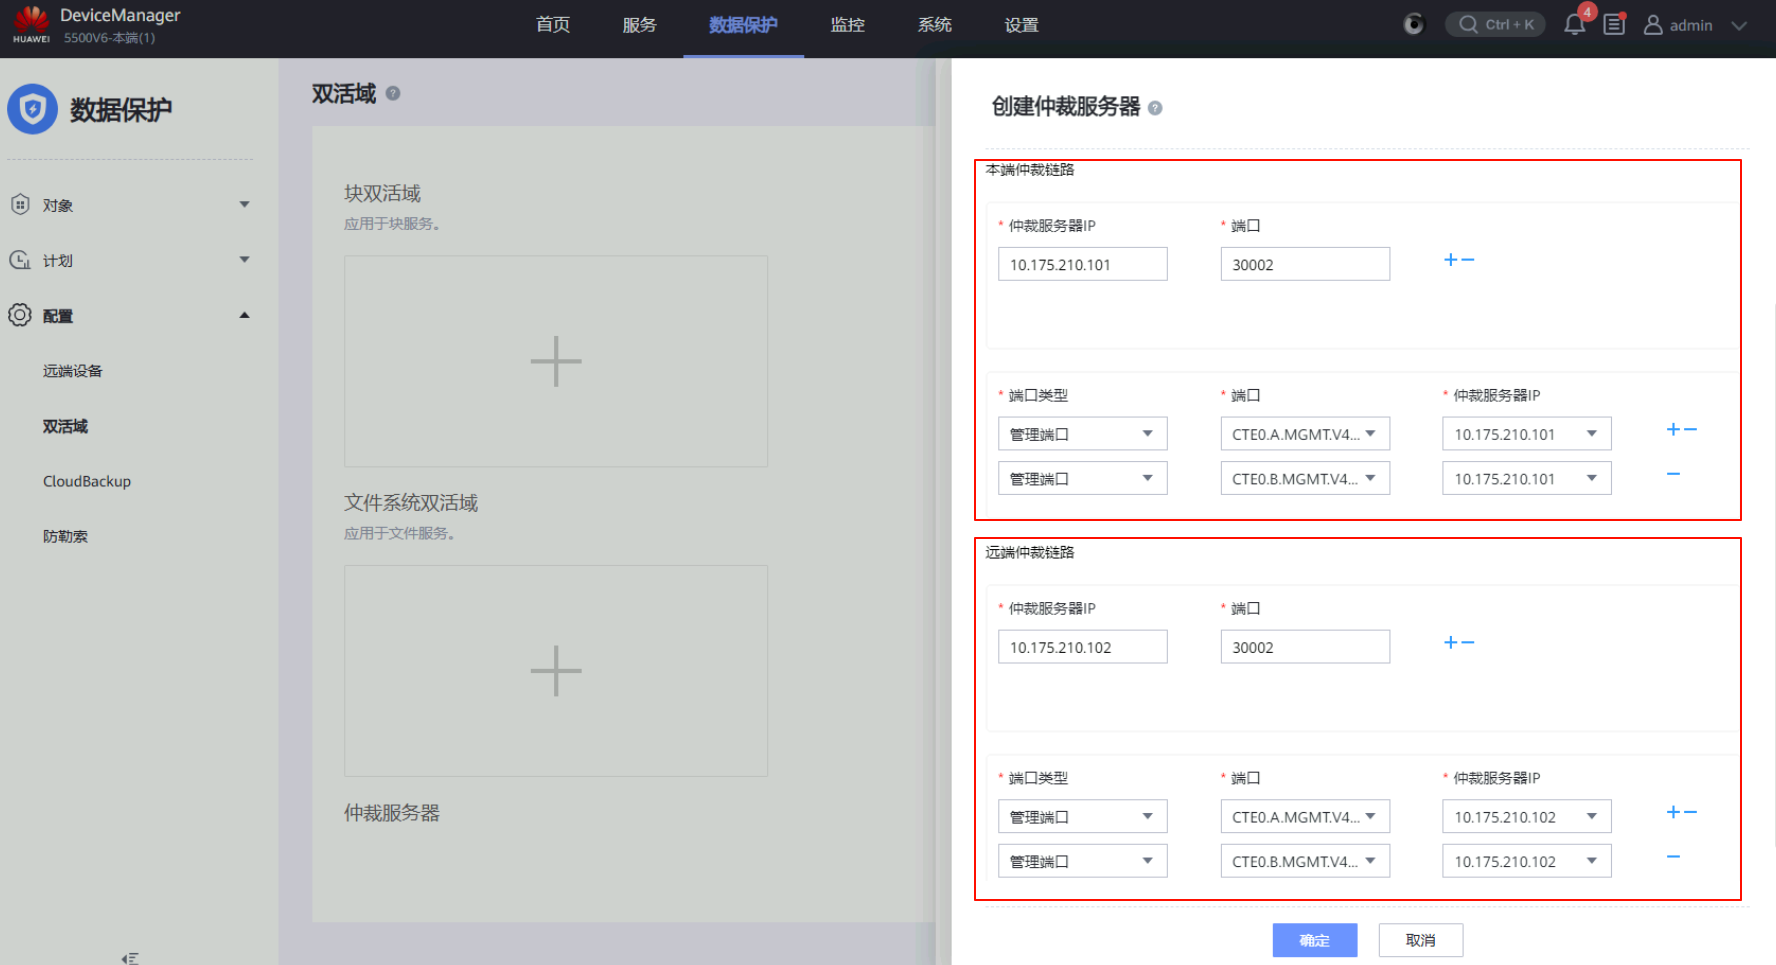The width and height of the screenshot is (1776, 965).
Task: Open remote CTE0.A.MGMT port dropdown
Action: click(x=1304, y=817)
